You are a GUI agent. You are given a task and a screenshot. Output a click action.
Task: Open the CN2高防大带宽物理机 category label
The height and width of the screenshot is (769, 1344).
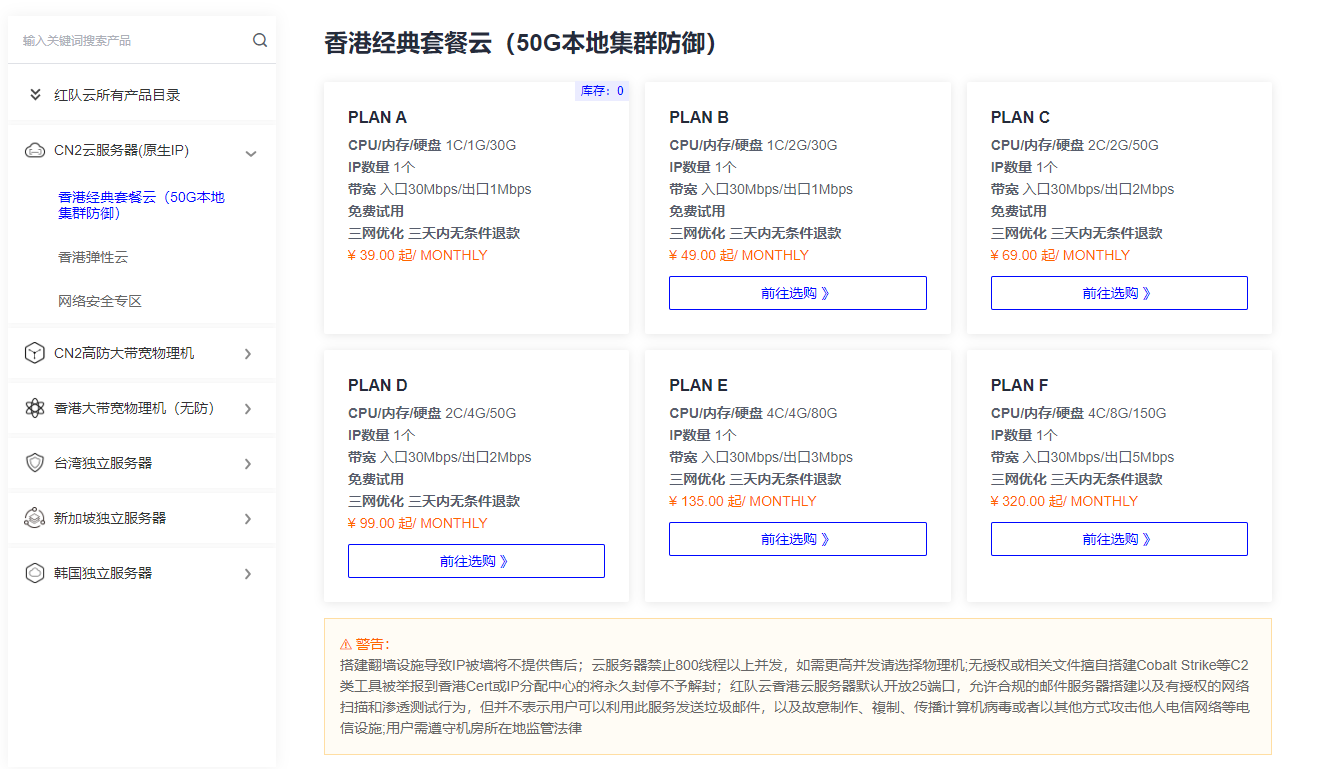[124, 353]
